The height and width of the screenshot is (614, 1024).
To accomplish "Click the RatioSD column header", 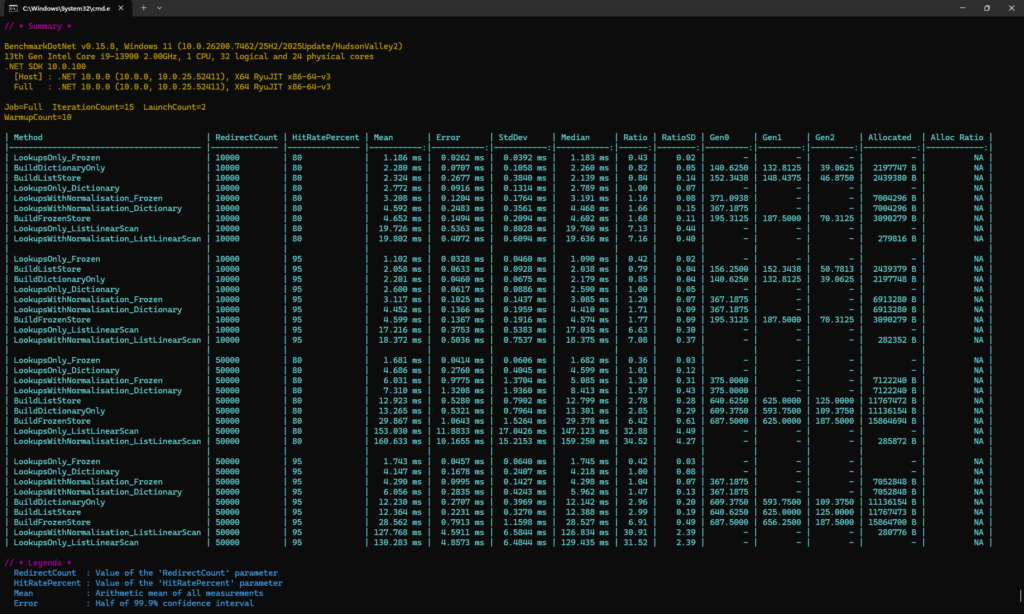I will point(679,137).
